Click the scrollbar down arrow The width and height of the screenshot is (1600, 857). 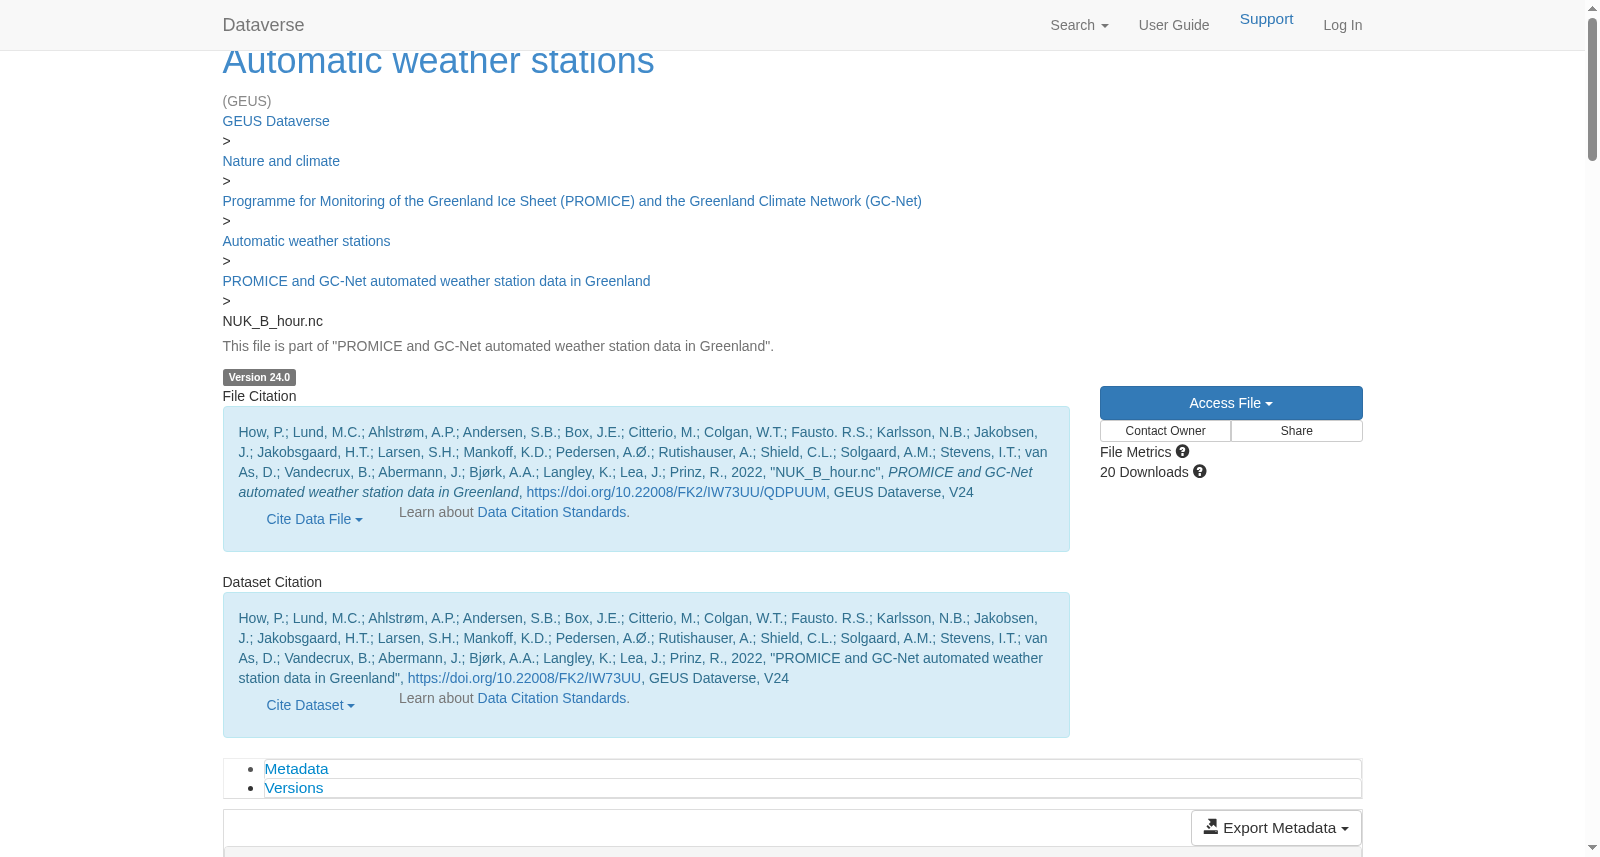pos(1592,848)
